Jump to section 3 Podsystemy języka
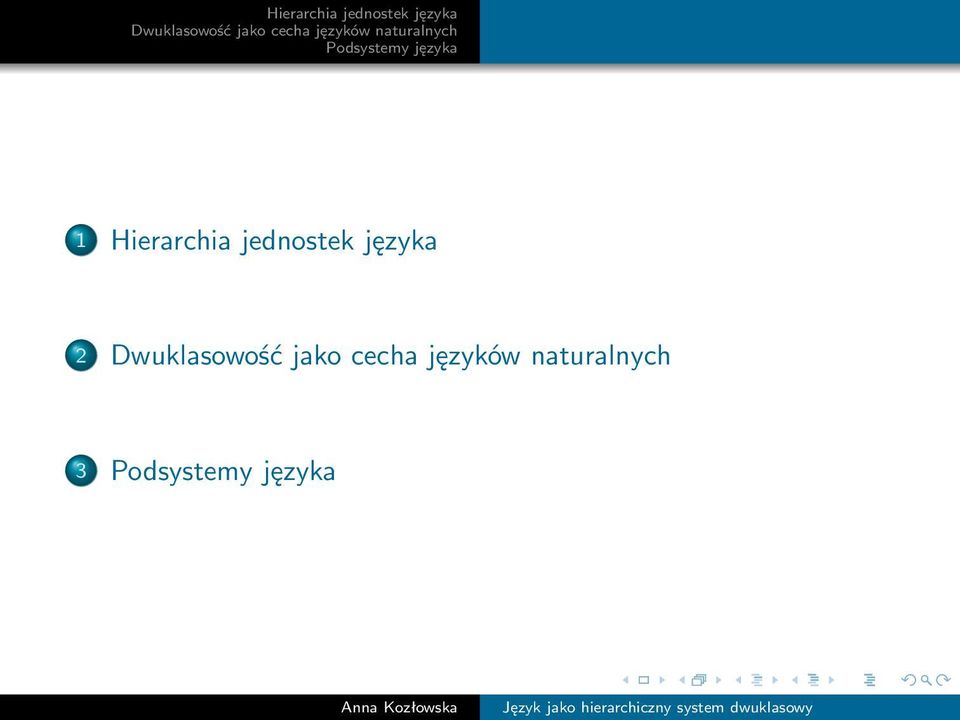This screenshot has width=960, height=720. pos(223,471)
